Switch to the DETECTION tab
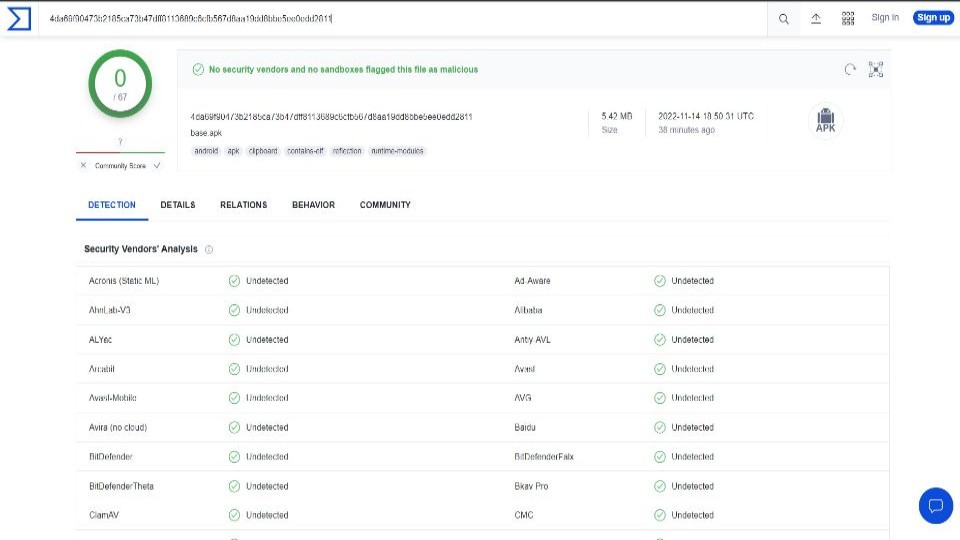 click(x=112, y=205)
